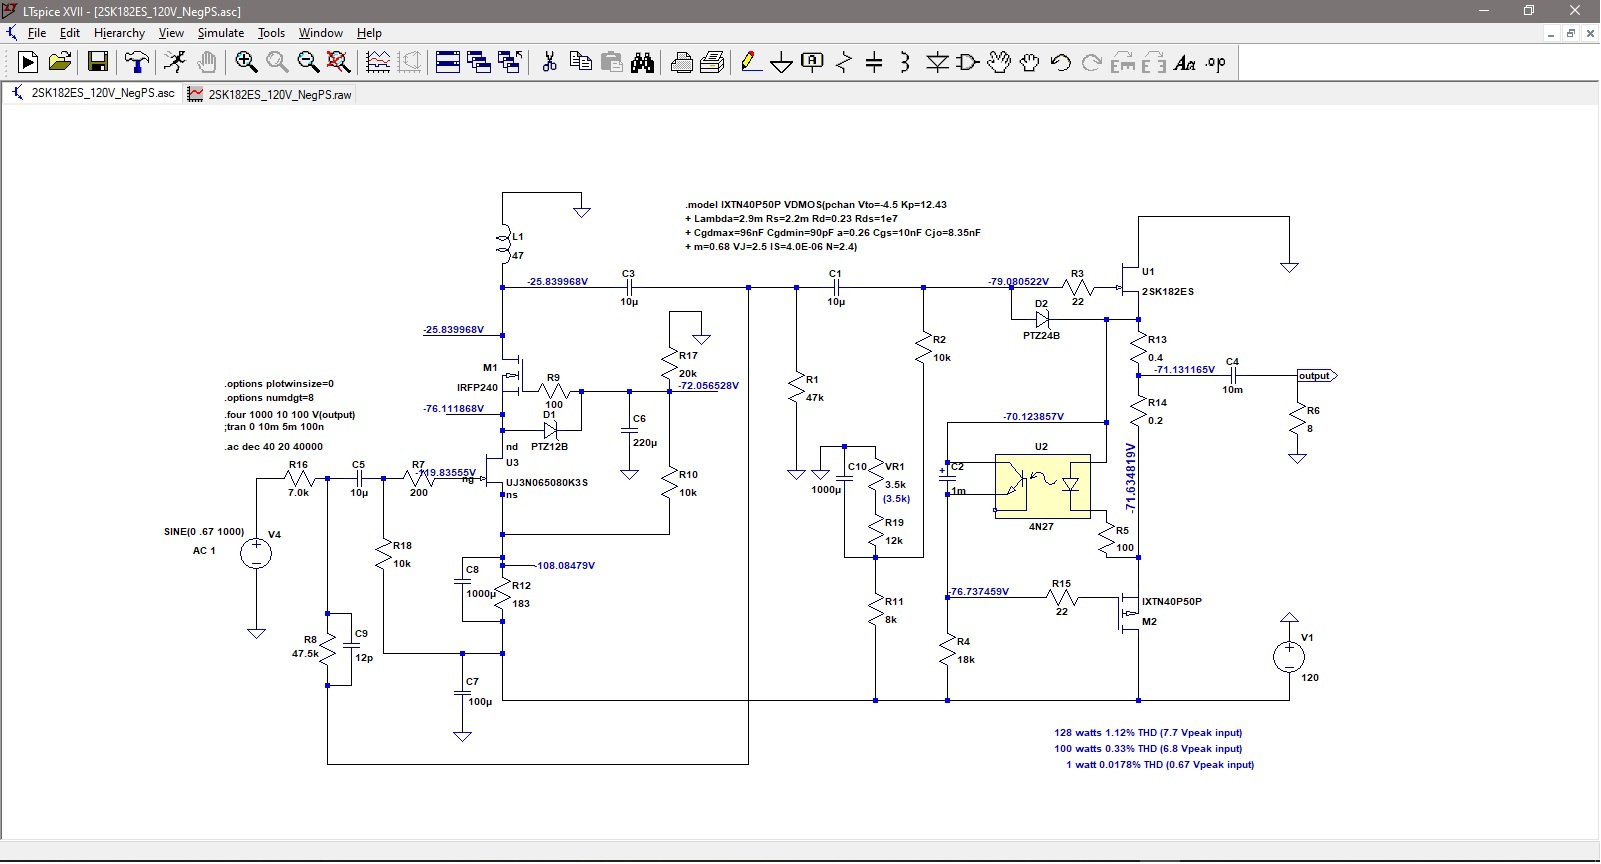Open Control Panel hammer icon
The width and height of the screenshot is (1601, 864).
[136, 62]
